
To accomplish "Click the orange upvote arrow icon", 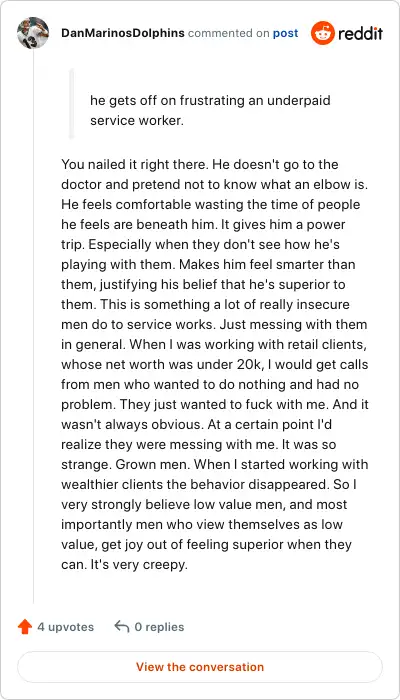I will pyautogui.click(x=25, y=627).
